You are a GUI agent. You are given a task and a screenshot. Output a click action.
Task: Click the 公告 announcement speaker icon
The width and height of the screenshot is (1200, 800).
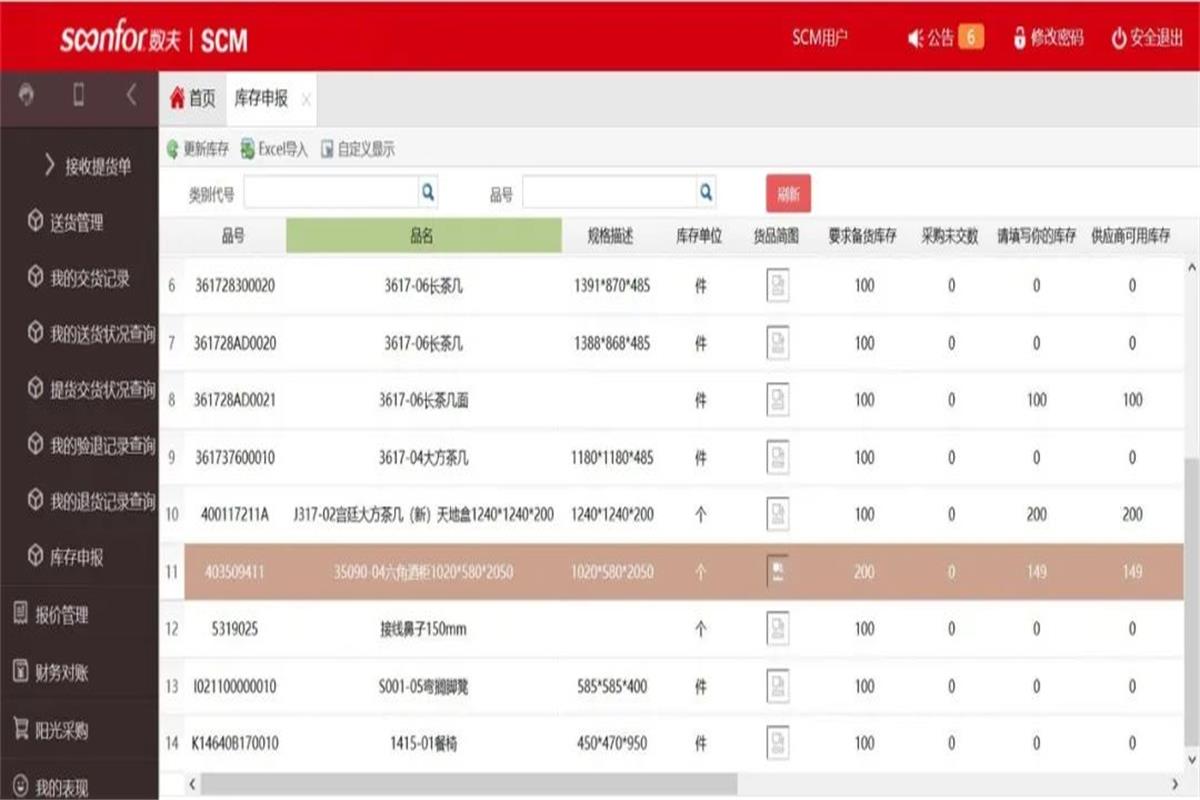pos(914,39)
